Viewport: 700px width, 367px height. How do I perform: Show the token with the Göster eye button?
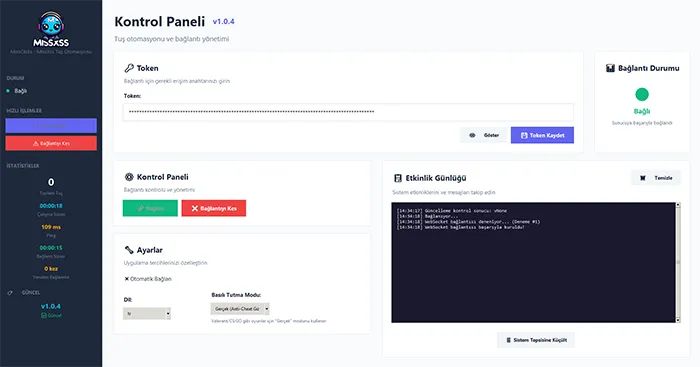[485, 135]
